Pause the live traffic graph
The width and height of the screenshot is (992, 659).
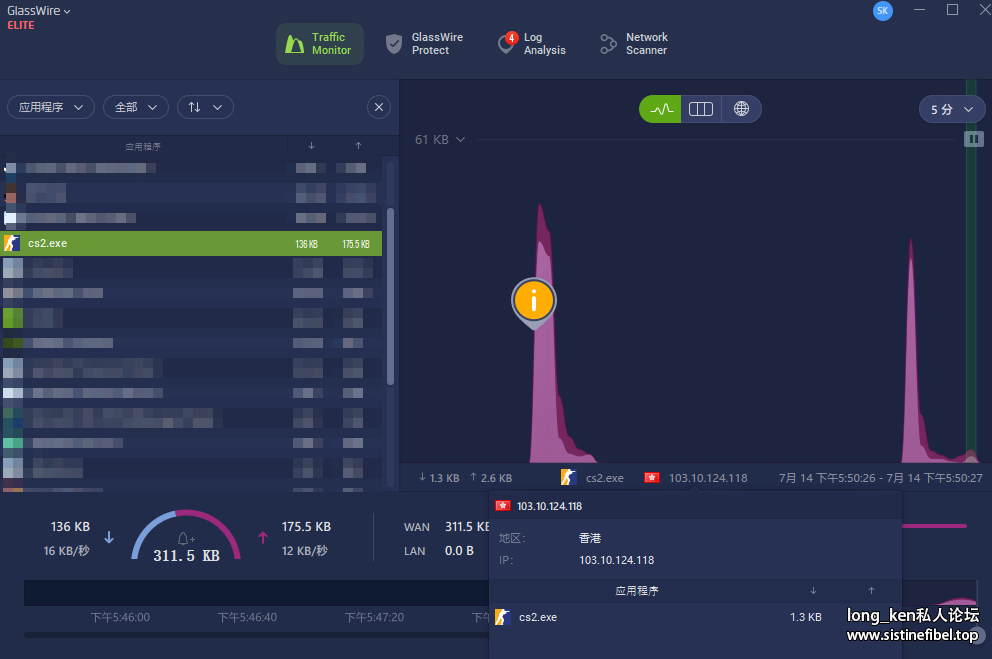973,139
